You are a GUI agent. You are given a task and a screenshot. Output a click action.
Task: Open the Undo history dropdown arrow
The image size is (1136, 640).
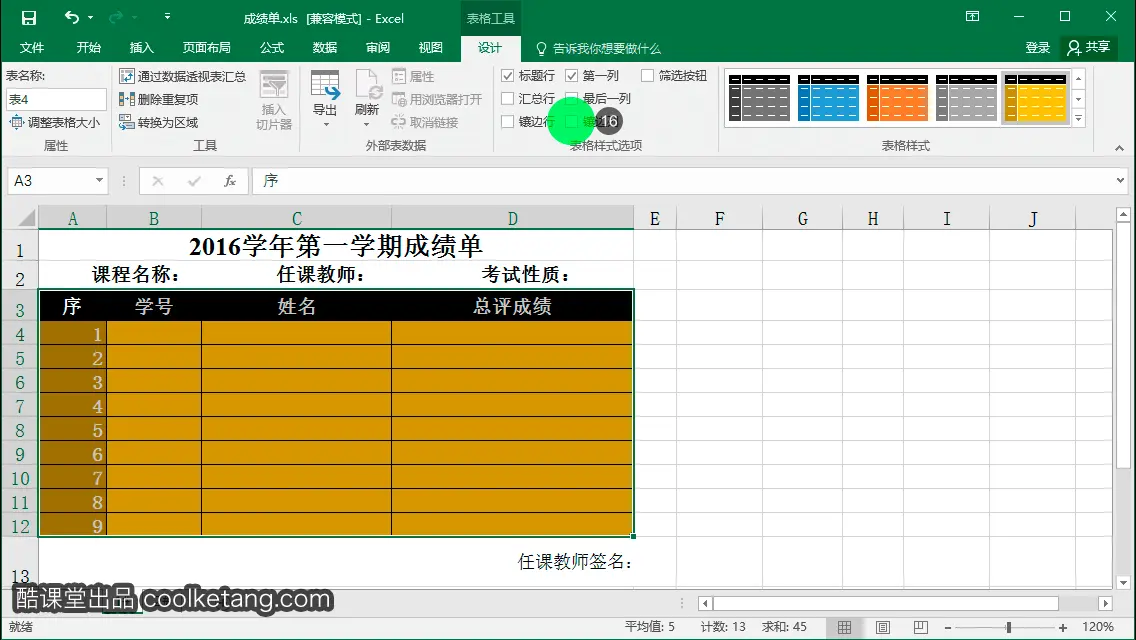click(91, 17)
